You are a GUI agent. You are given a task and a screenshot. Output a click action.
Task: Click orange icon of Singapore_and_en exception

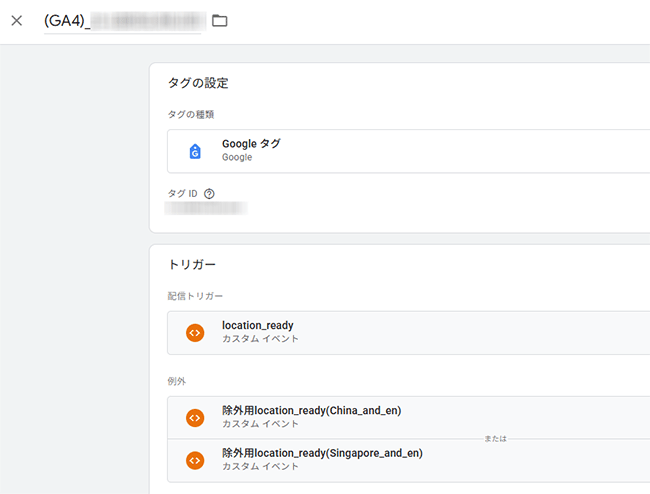195,460
